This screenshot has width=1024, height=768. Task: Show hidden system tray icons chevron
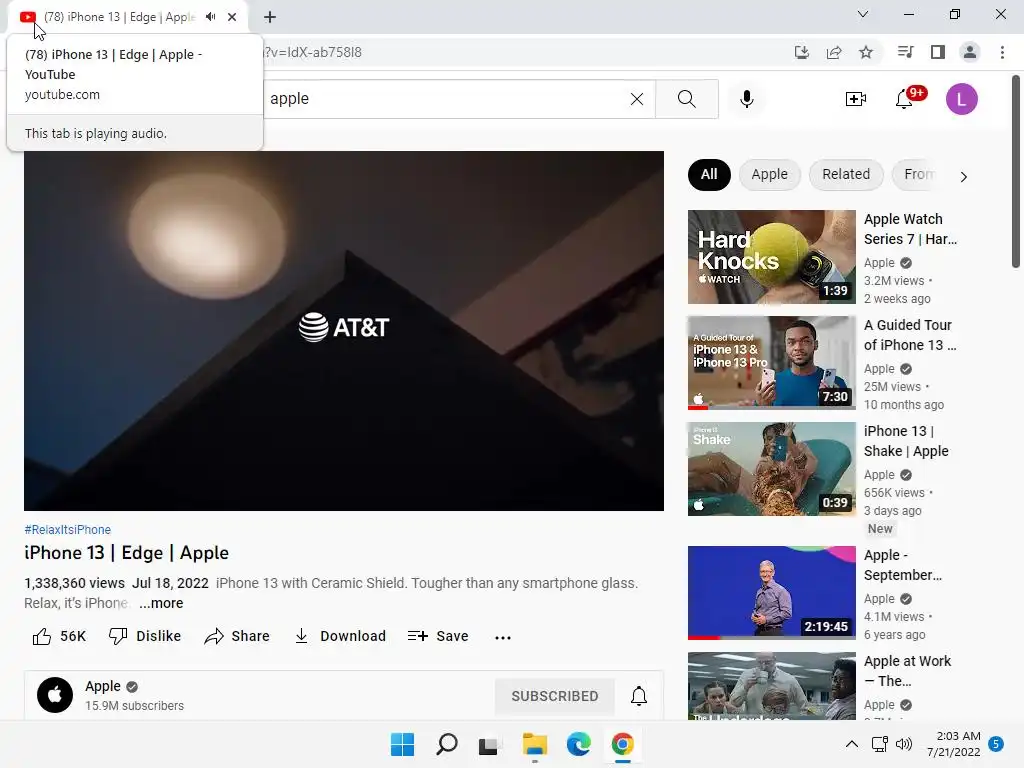pyautogui.click(x=852, y=744)
